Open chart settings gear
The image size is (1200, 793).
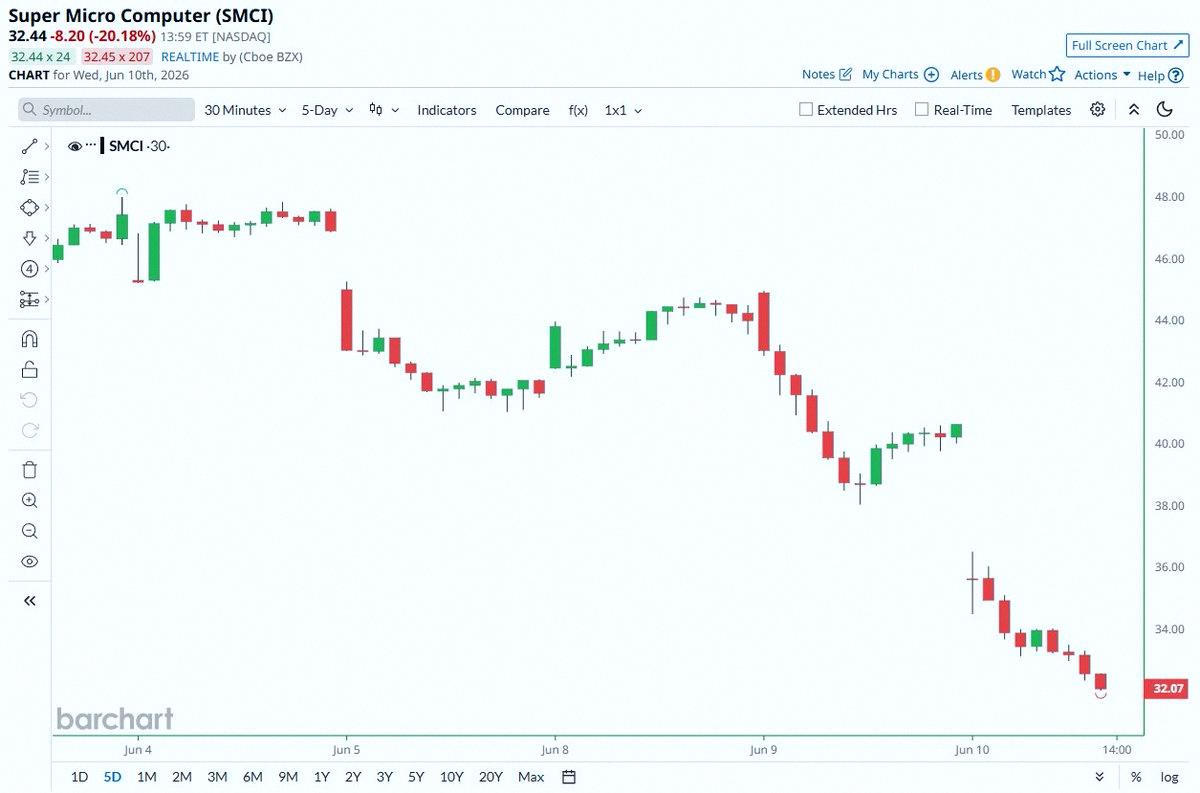pos(1097,110)
